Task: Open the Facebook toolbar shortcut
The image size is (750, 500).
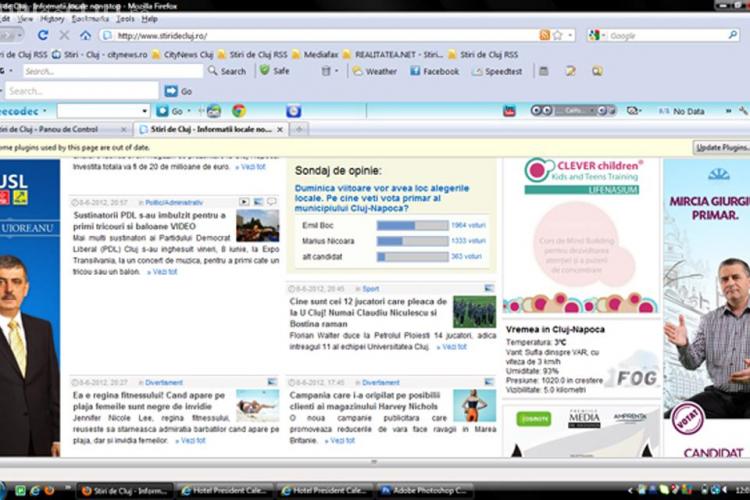Action: [435, 71]
